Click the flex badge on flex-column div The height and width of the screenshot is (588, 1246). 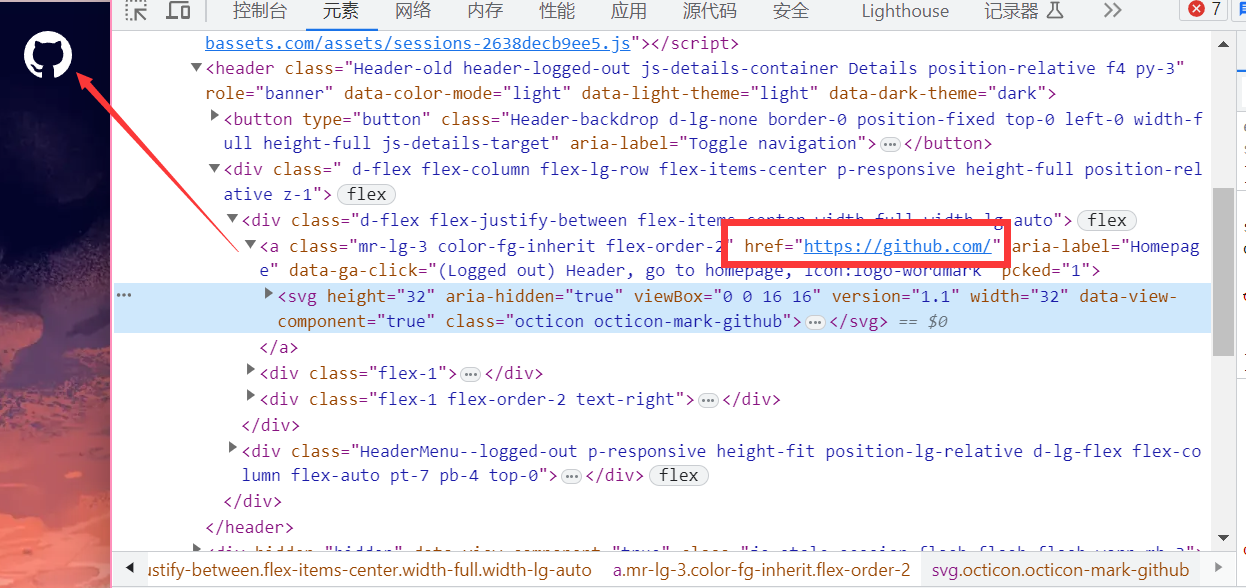pyautogui.click(x=367, y=194)
